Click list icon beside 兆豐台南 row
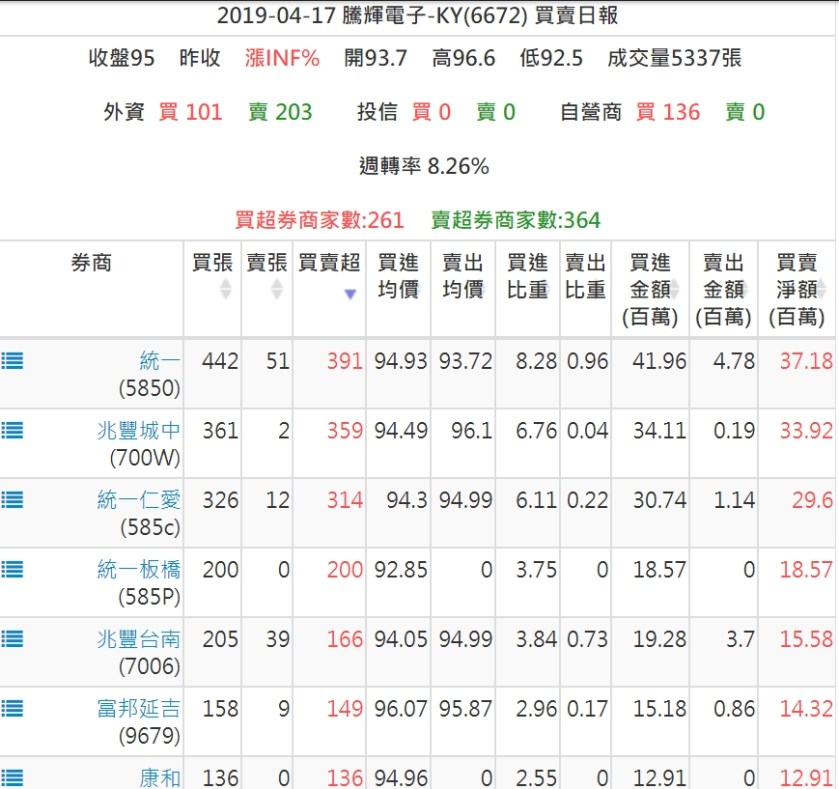Image resolution: width=839 pixels, height=789 pixels. tap(12, 639)
